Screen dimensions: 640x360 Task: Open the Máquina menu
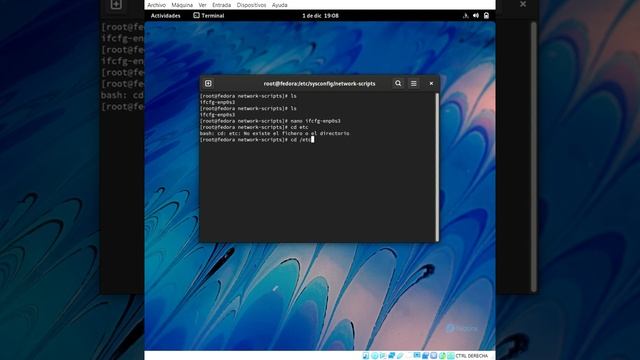coord(182,5)
